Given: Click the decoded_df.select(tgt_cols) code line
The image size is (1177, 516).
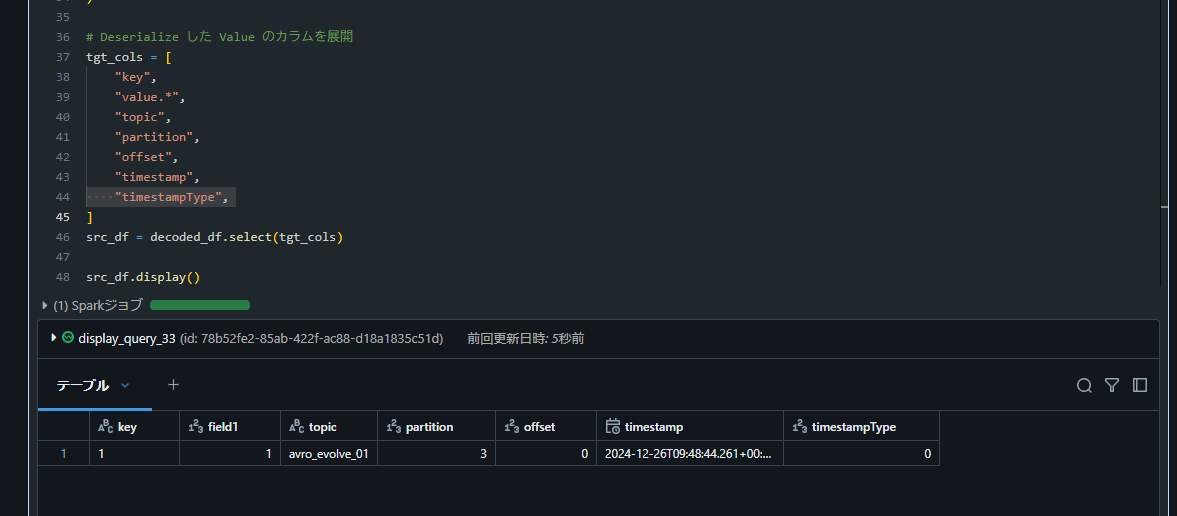Looking at the screenshot, I should (215, 237).
